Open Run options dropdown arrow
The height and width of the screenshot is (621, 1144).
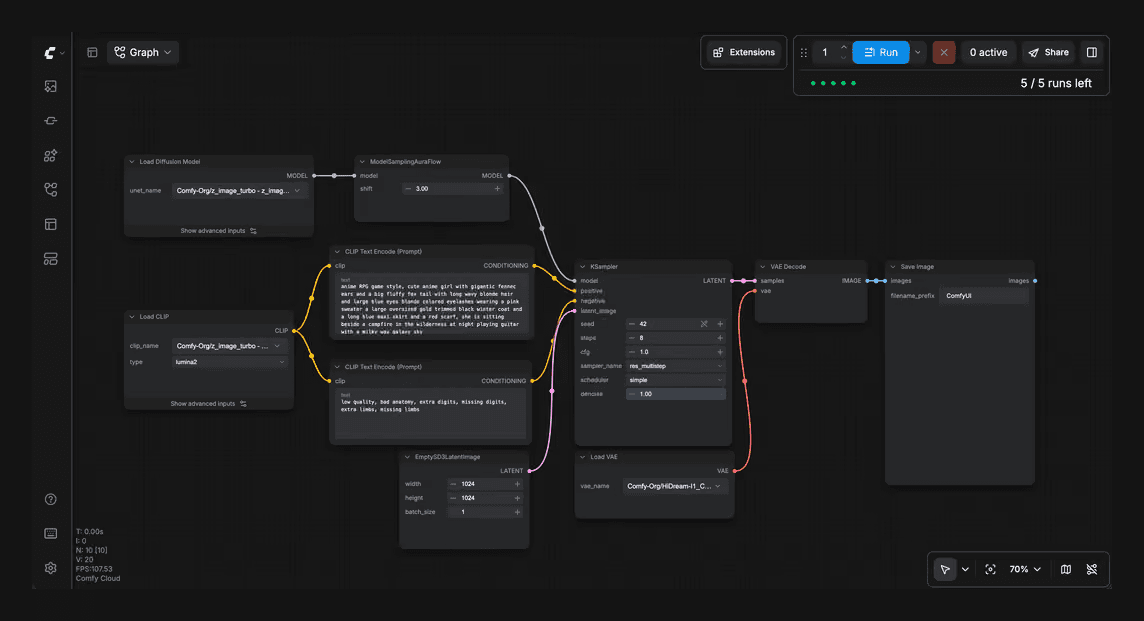(x=918, y=53)
